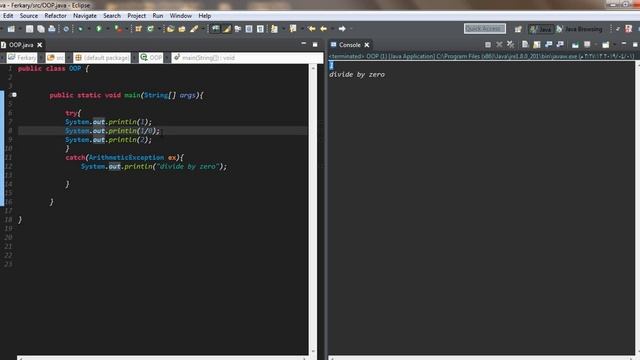The height and width of the screenshot is (360, 640).
Task: Click Ferkary project in breadcrumb
Action: click(x=22, y=58)
